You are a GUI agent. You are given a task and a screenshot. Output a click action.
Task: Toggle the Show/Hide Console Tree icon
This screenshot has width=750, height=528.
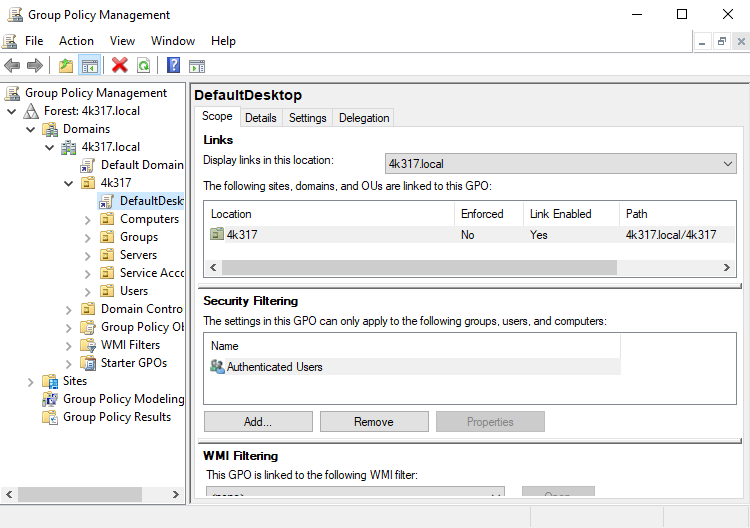(x=90, y=66)
